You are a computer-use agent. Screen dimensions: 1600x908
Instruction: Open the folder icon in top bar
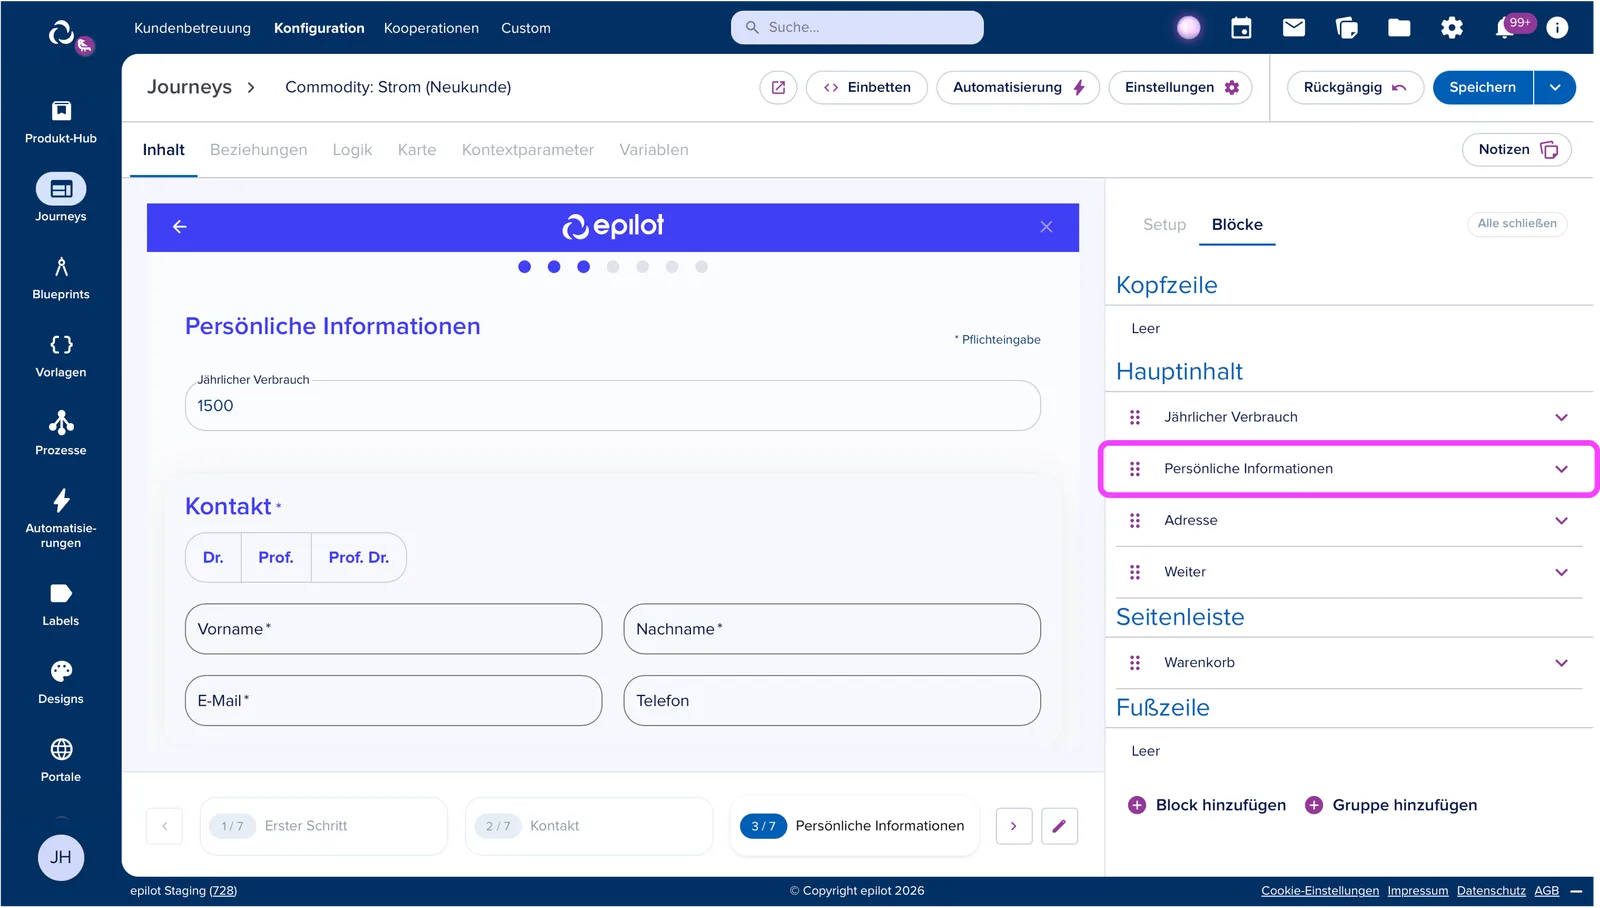pyautogui.click(x=1399, y=28)
